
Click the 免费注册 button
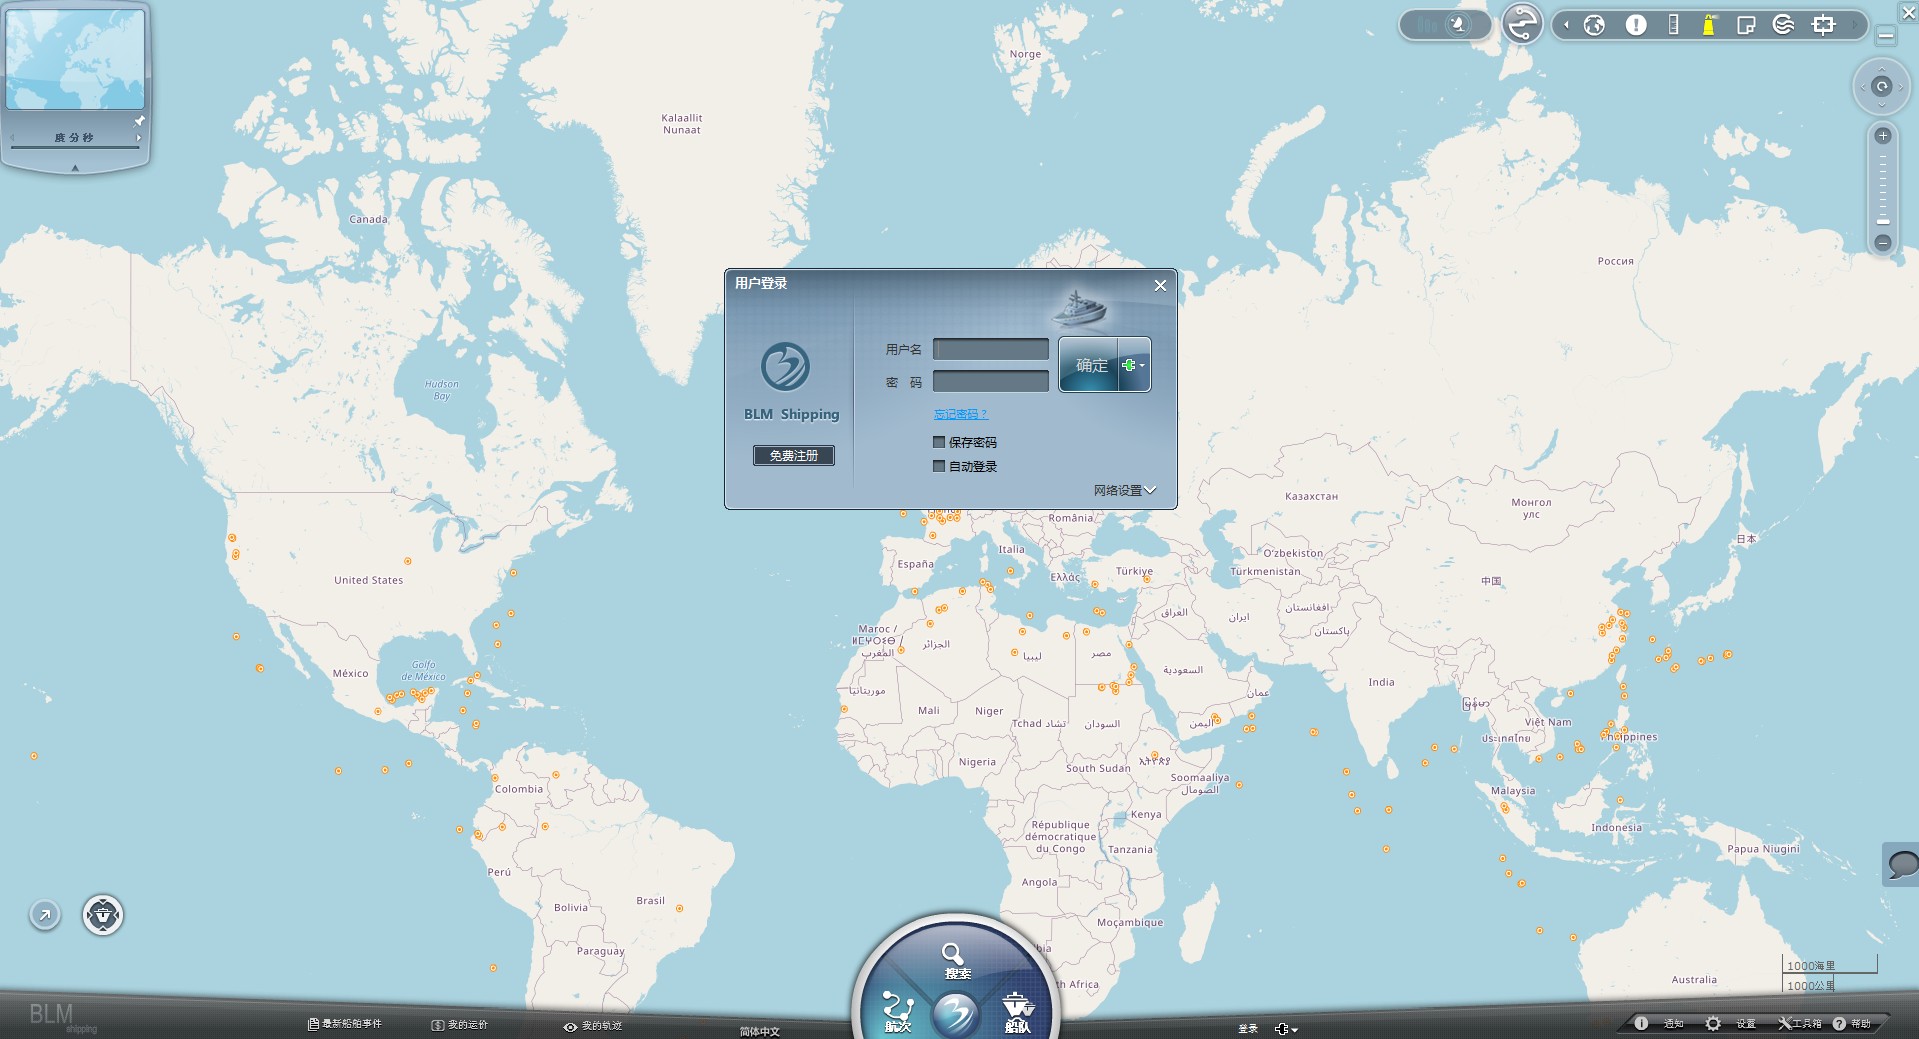point(793,456)
